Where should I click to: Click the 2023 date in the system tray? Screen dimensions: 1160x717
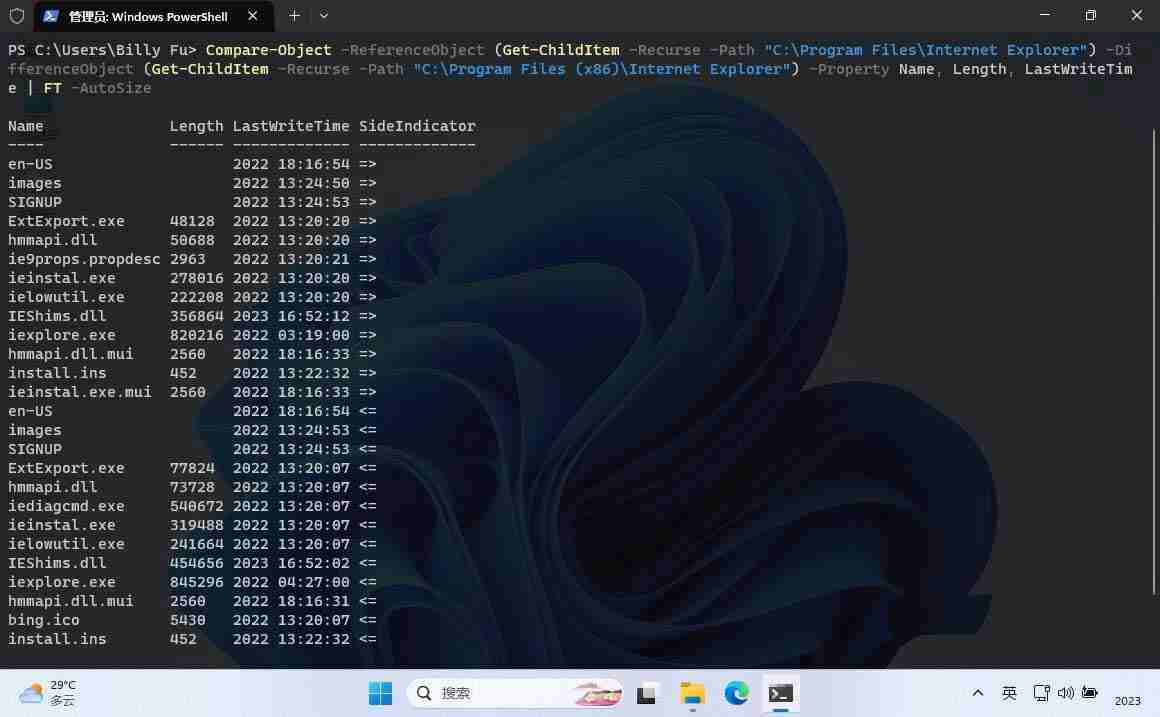coord(1126,700)
